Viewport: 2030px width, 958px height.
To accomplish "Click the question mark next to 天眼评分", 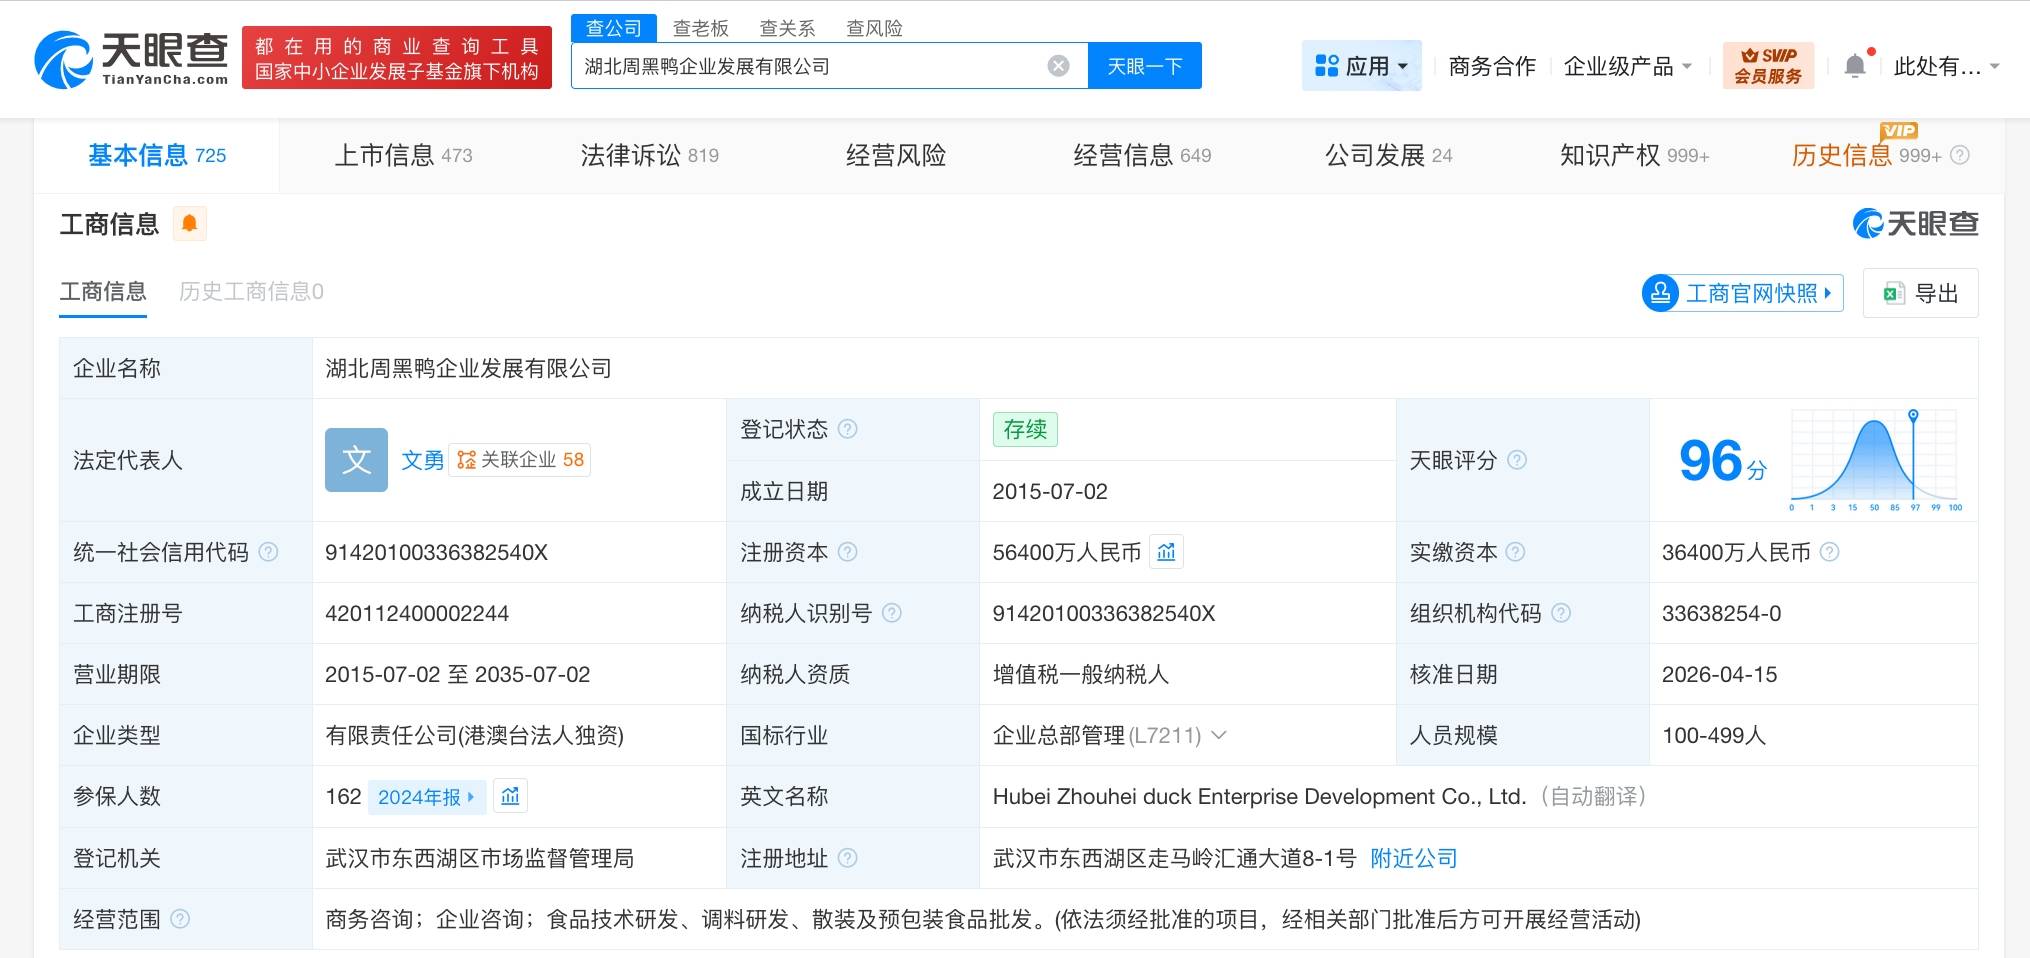I will coord(1517,460).
